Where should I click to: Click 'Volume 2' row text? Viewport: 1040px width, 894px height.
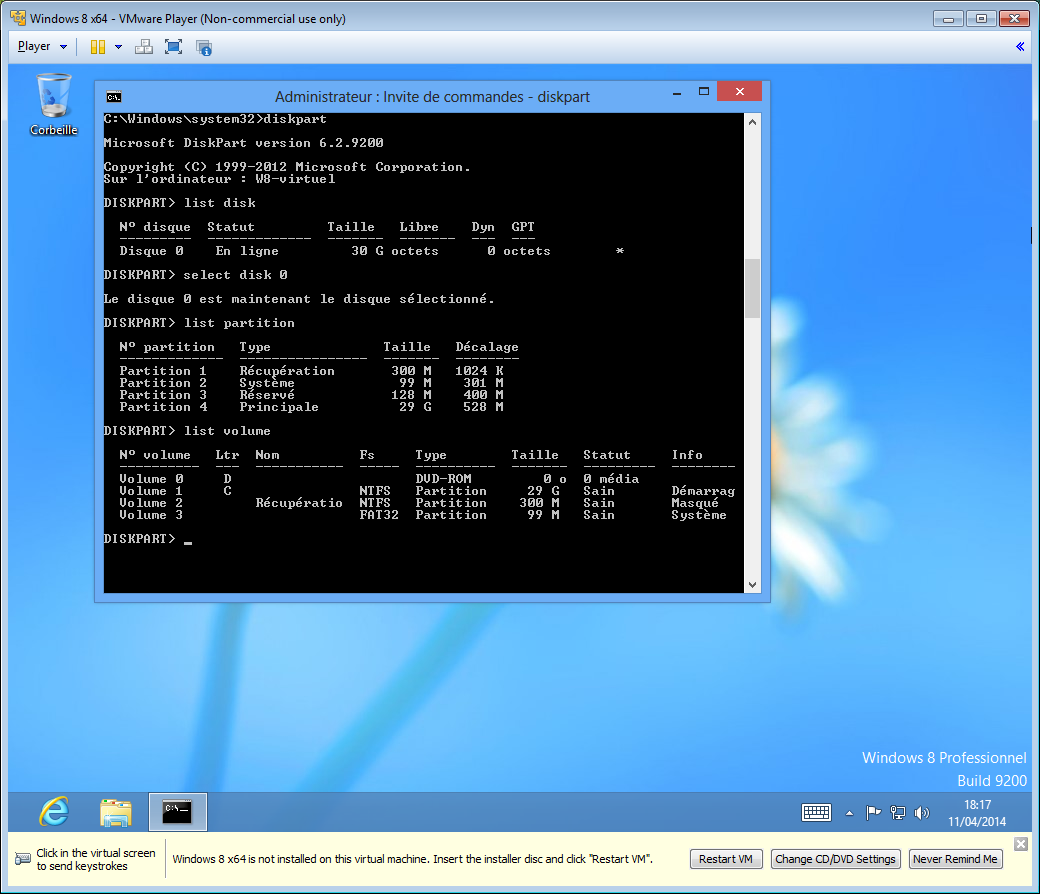click(x=151, y=503)
